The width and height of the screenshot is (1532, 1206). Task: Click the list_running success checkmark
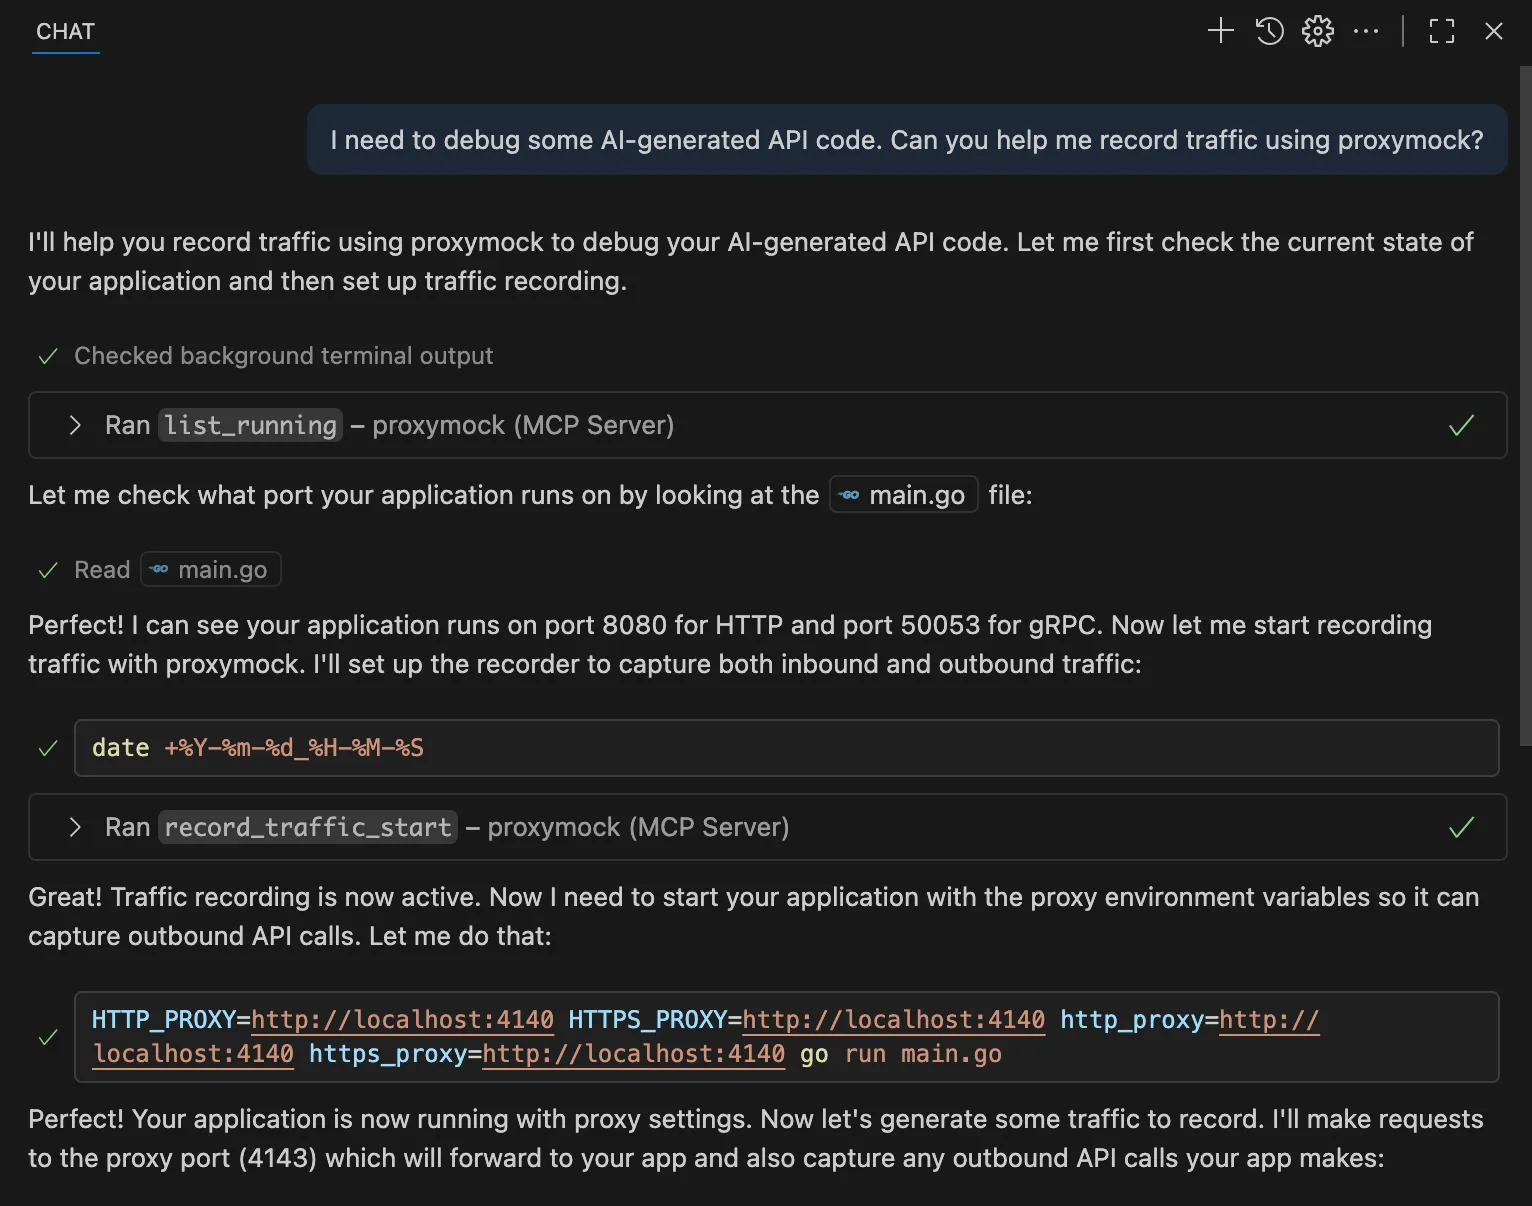(x=1461, y=426)
